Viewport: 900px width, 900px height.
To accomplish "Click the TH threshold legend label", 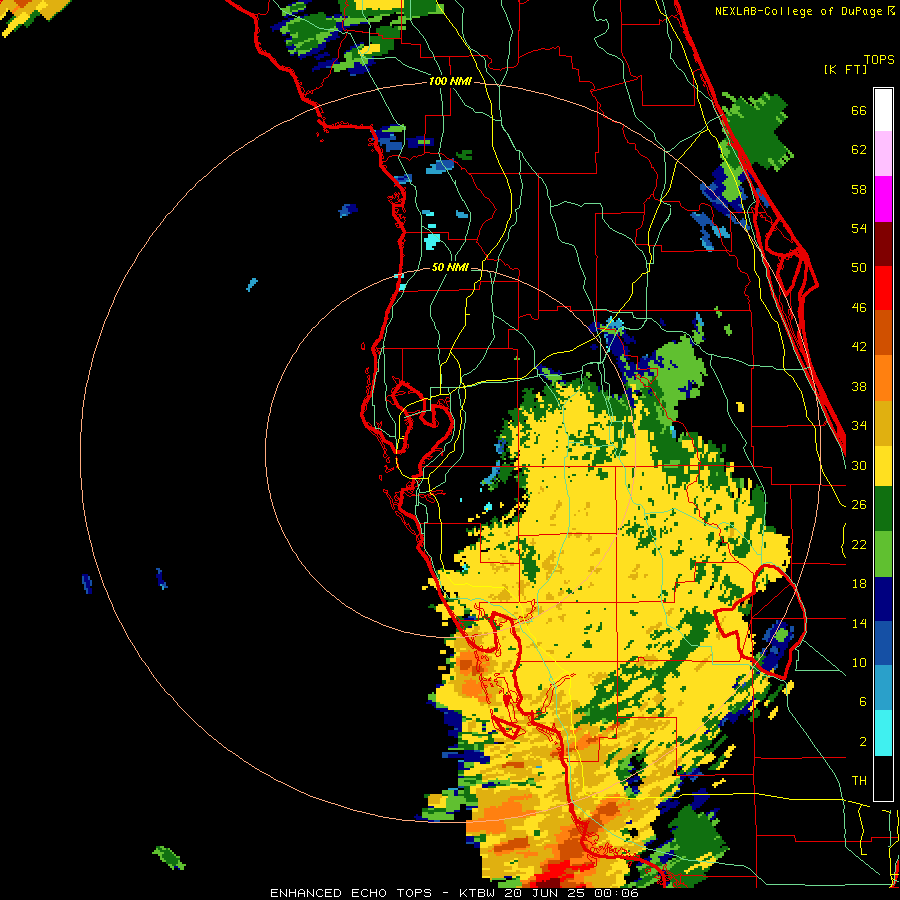I will coord(859,781).
